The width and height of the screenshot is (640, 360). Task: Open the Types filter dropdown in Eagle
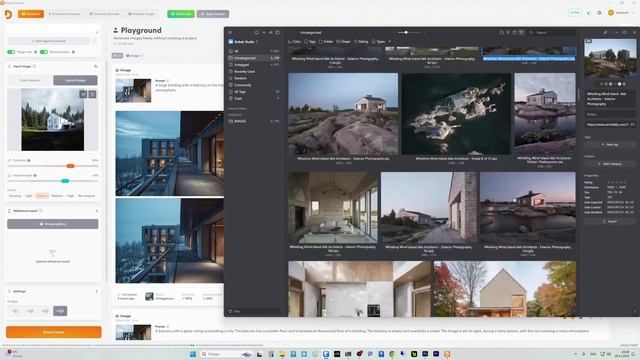click(379, 41)
